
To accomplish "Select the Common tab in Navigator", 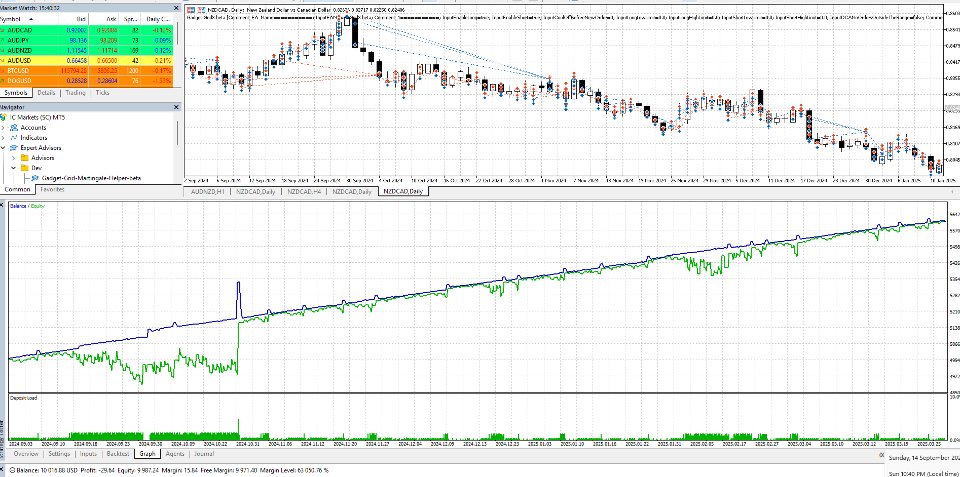I will tap(17, 190).
